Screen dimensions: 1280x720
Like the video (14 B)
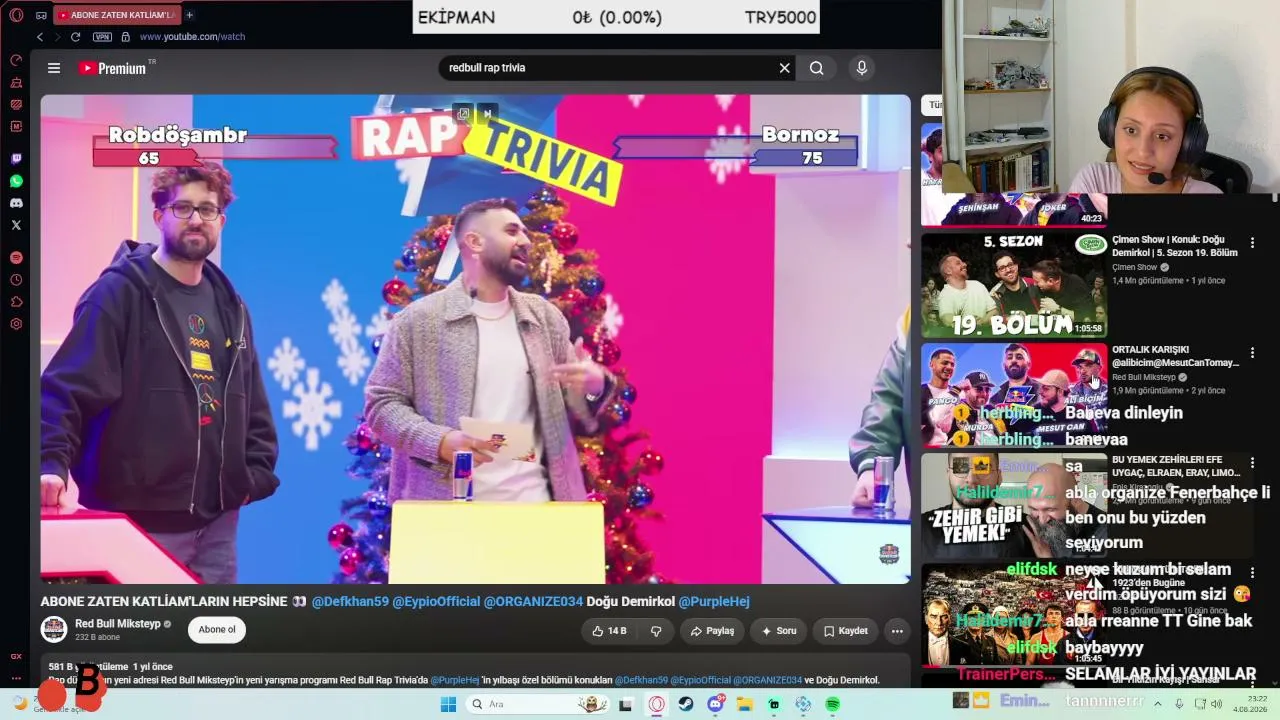(x=609, y=631)
